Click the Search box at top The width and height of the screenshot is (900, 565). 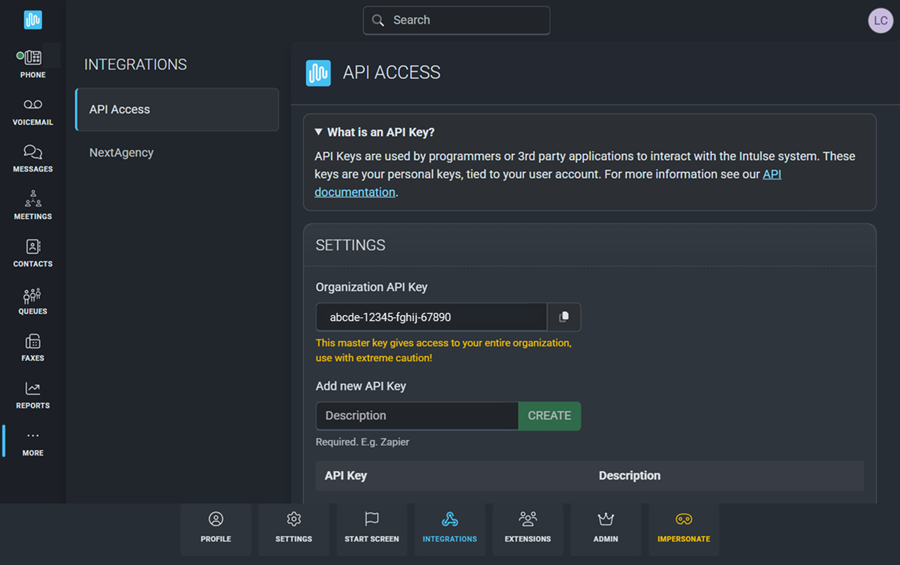tap(457, 20)
